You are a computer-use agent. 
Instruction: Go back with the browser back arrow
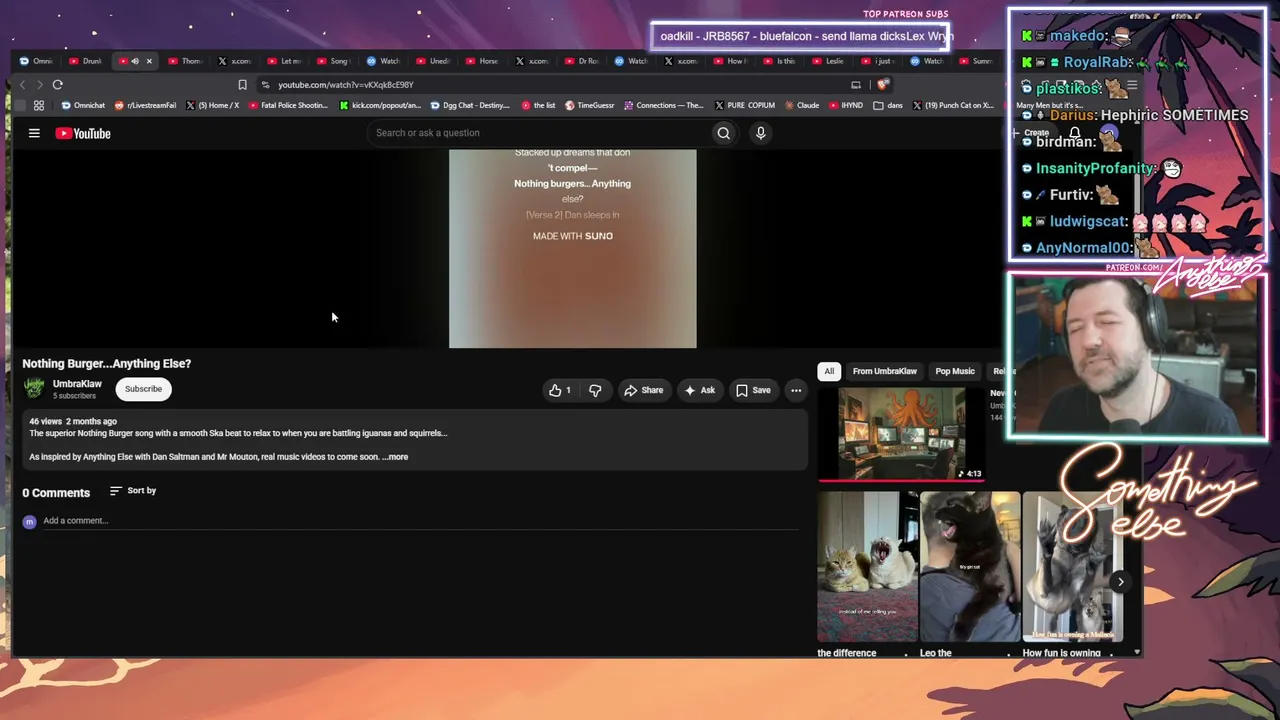tap(22, 85)
